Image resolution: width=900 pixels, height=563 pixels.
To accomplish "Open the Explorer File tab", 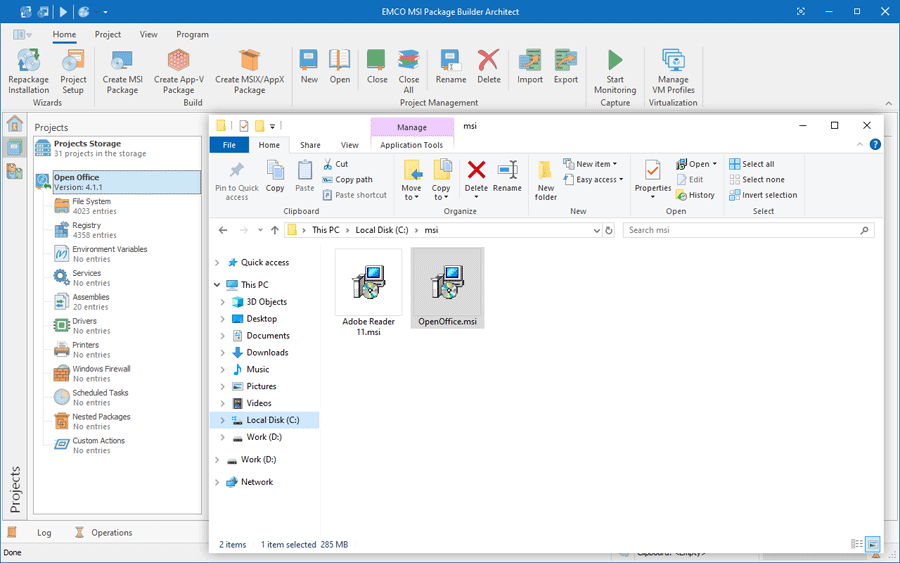I will pos(229,145).
